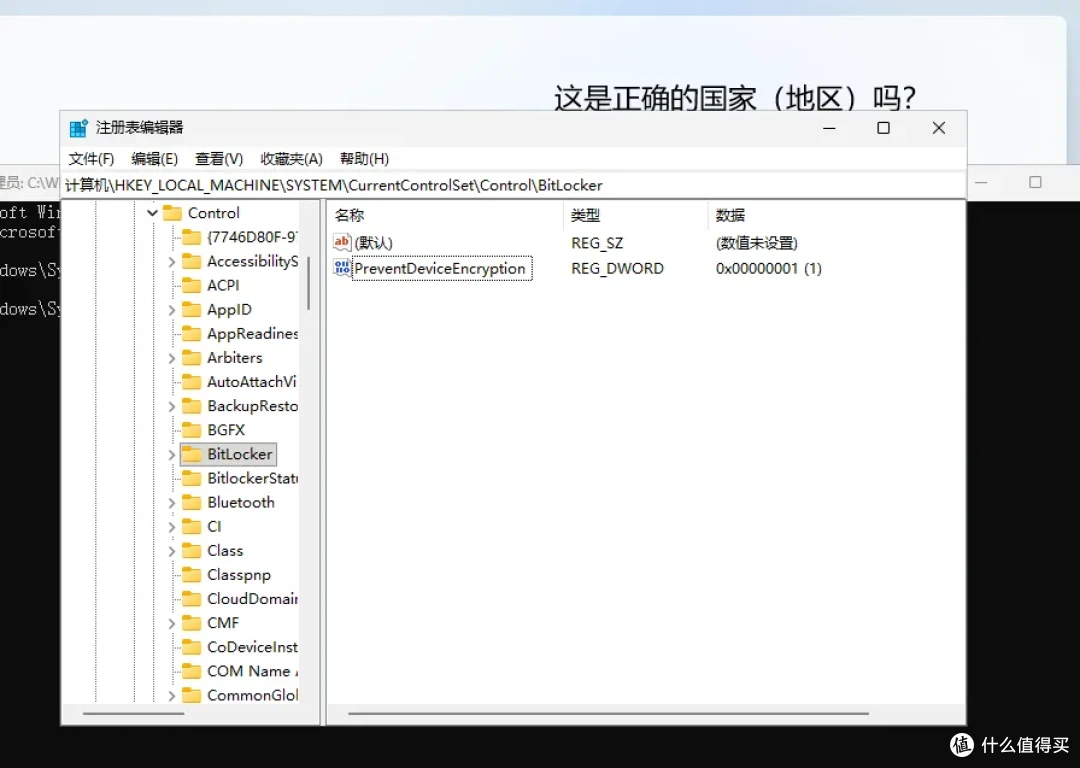Screen dimensions: 1080x768
Task: Open the 编辑(E) menu
Action: click(x=154, y=159)
